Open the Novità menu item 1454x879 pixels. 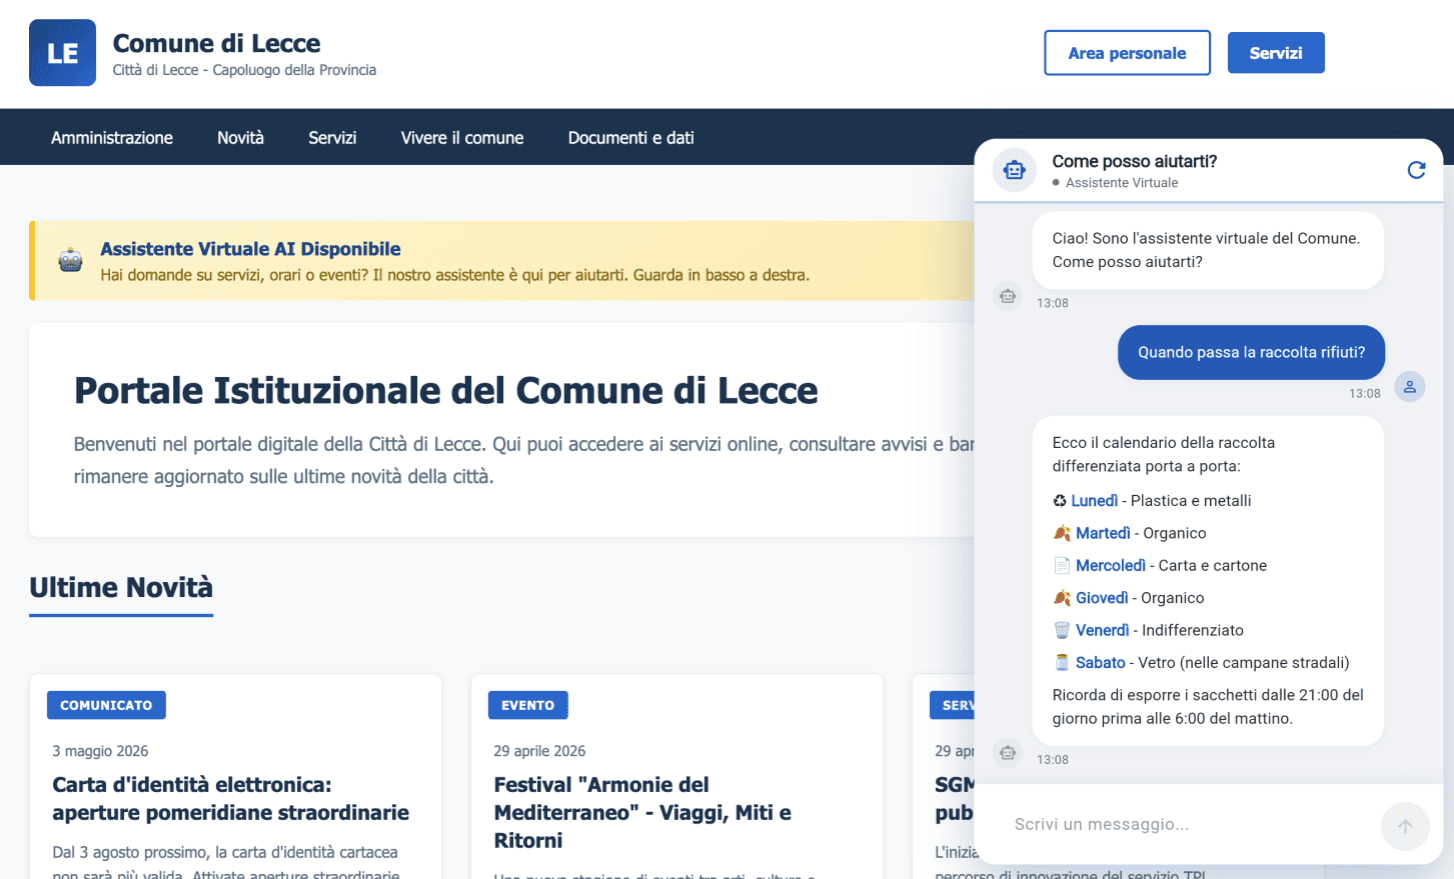point(241,138)
